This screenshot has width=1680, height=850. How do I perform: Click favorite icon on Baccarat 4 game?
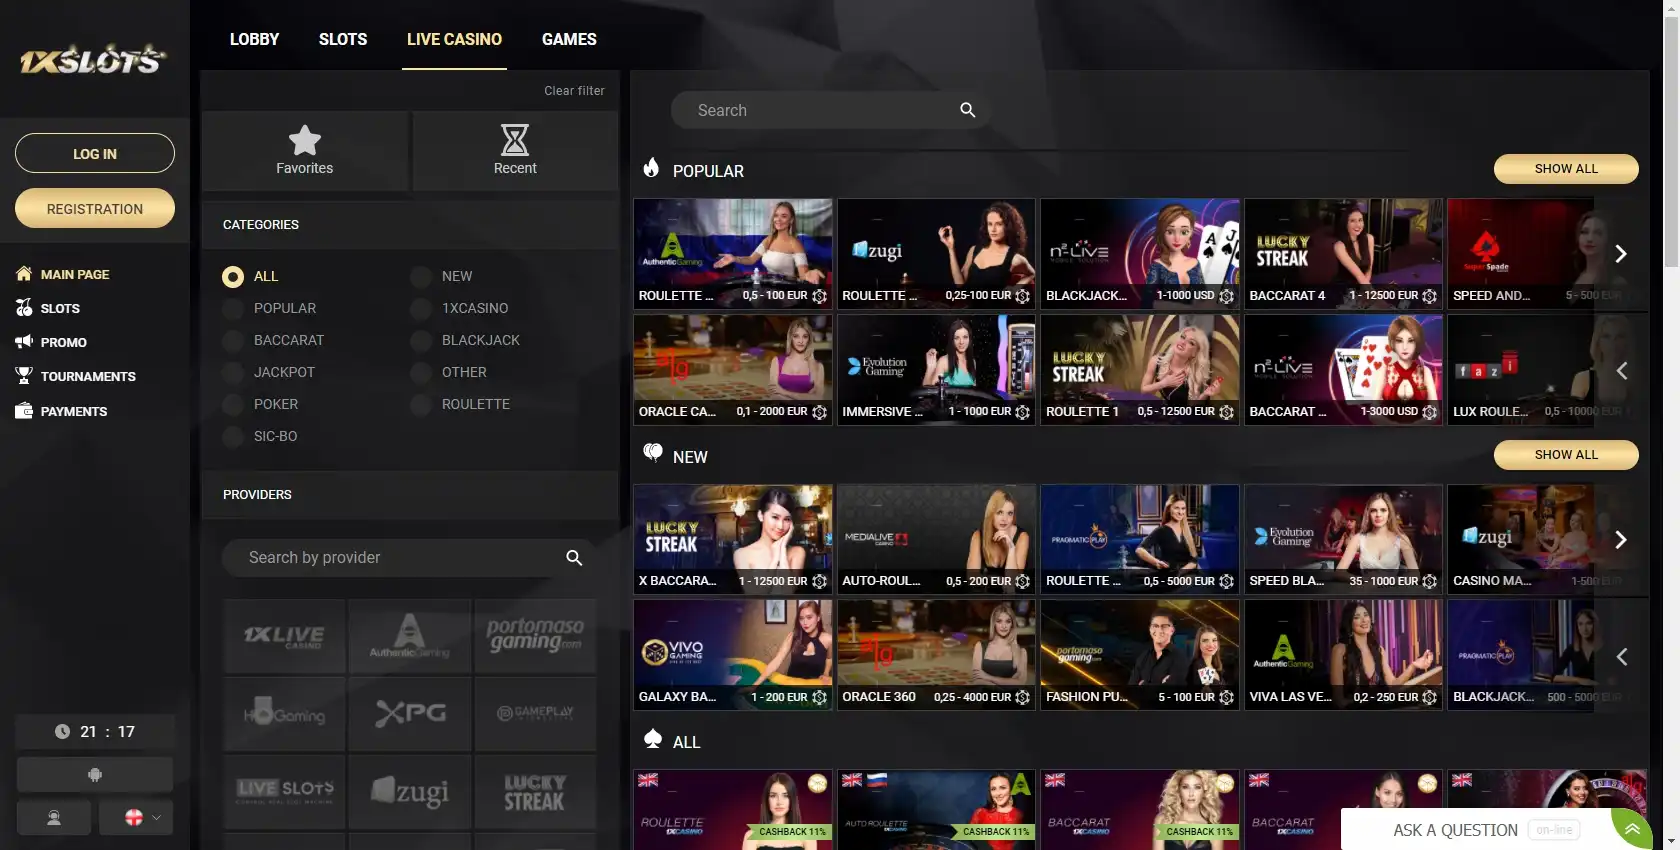point(1430,296)
